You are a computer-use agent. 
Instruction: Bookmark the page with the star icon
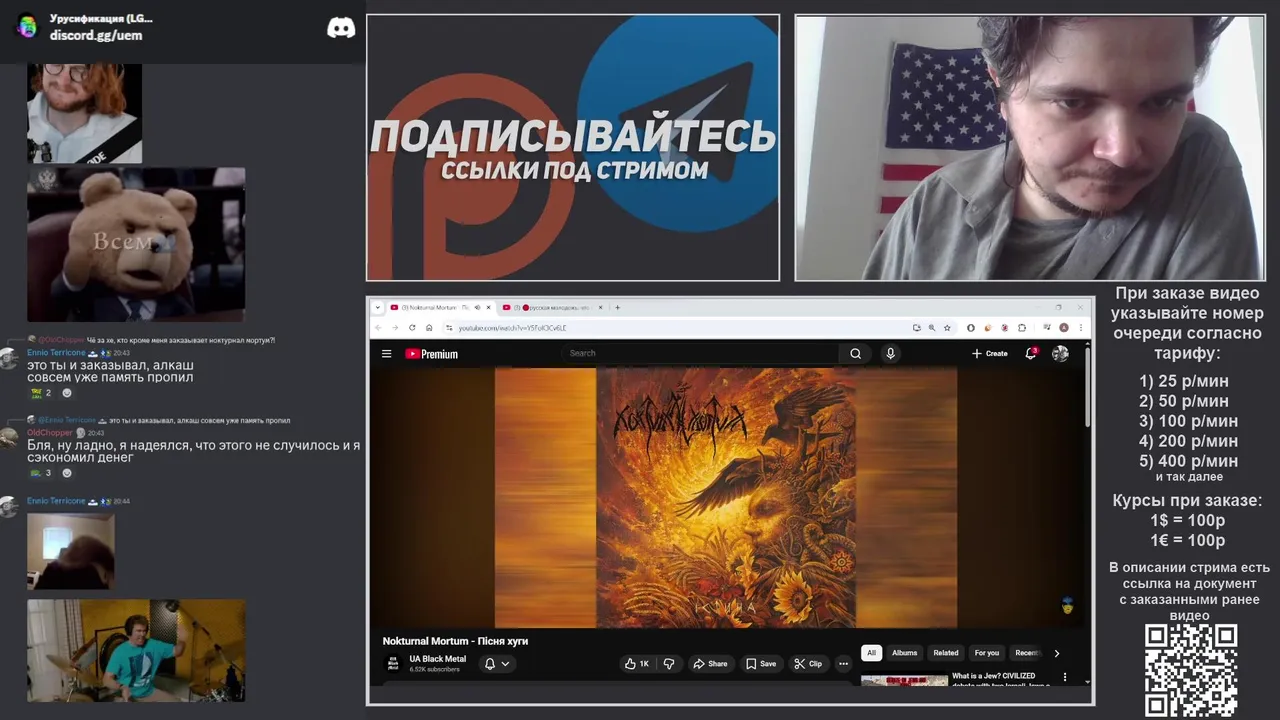(x=947, y=327)
